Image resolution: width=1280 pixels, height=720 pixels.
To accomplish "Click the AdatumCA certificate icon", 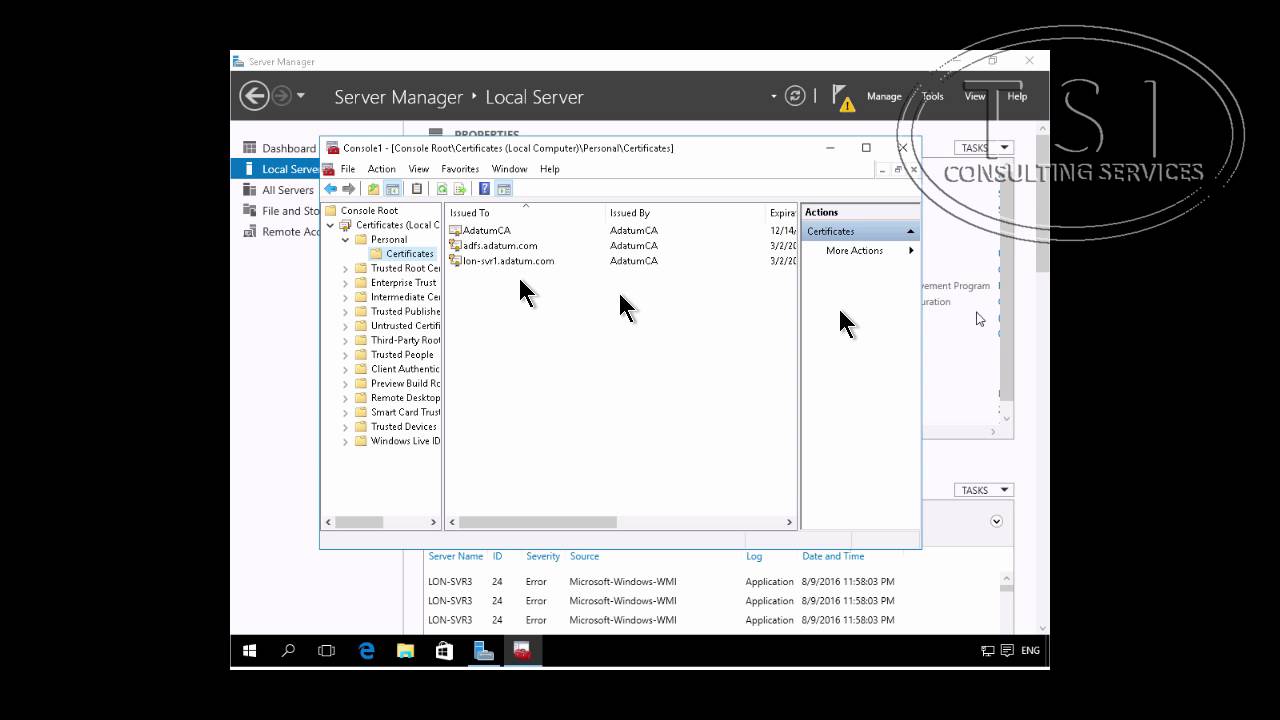I will point(455,231).
